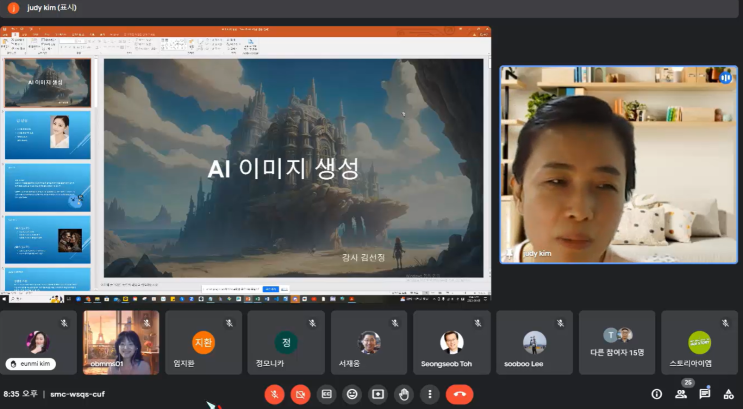
Task: Open the three-dot more options menu
Action: (430, 394)
